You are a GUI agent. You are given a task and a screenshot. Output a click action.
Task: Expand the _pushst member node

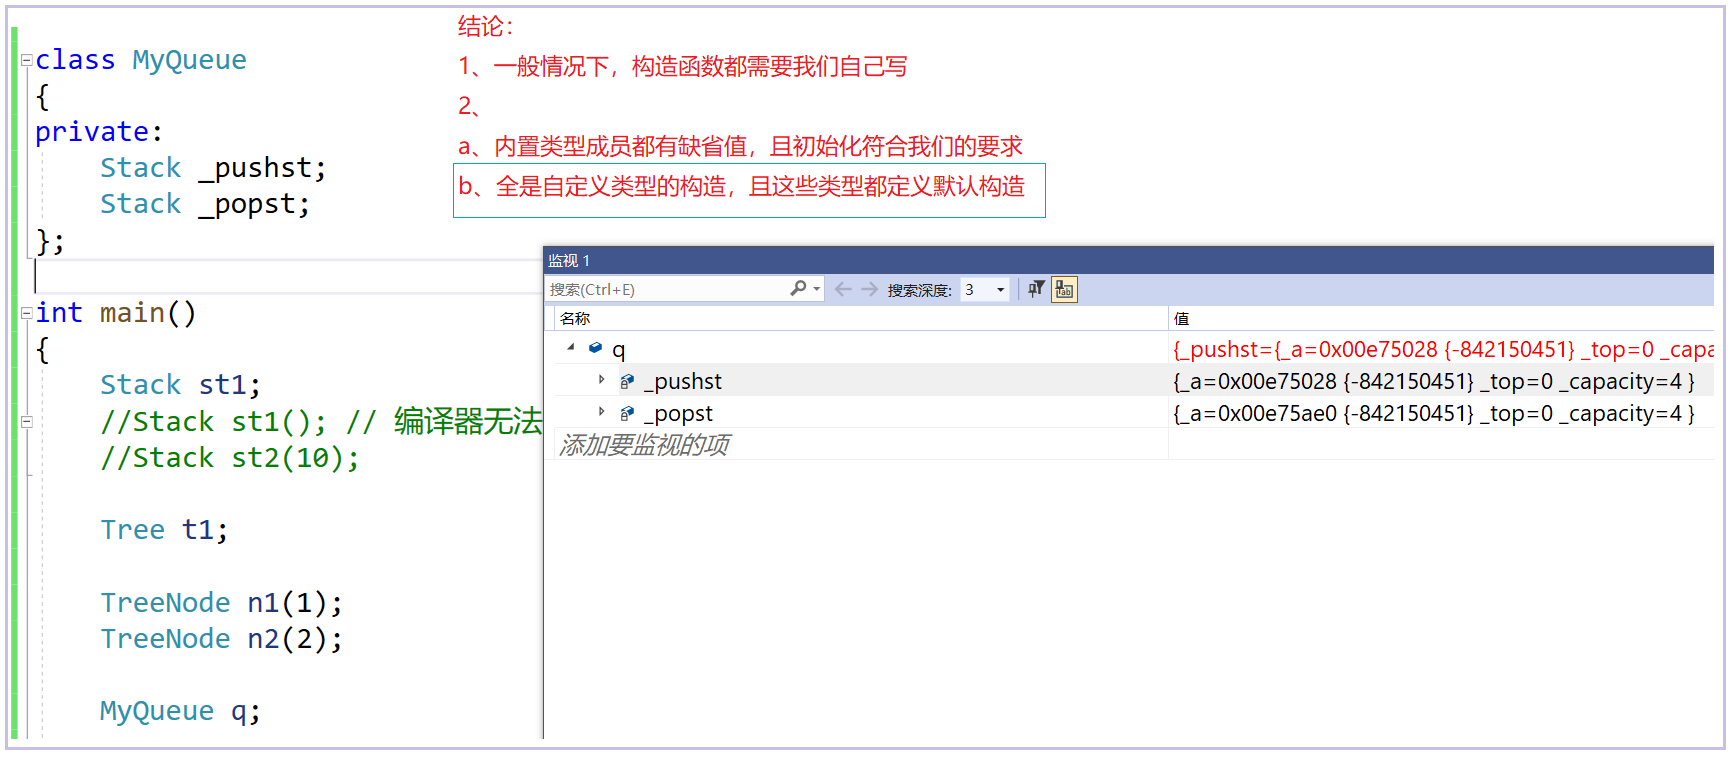(x=601, y=380)
